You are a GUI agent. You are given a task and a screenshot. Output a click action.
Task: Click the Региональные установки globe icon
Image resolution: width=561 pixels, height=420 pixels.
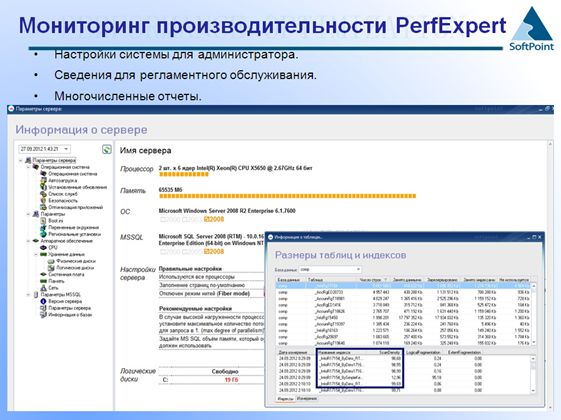[43, 234]
